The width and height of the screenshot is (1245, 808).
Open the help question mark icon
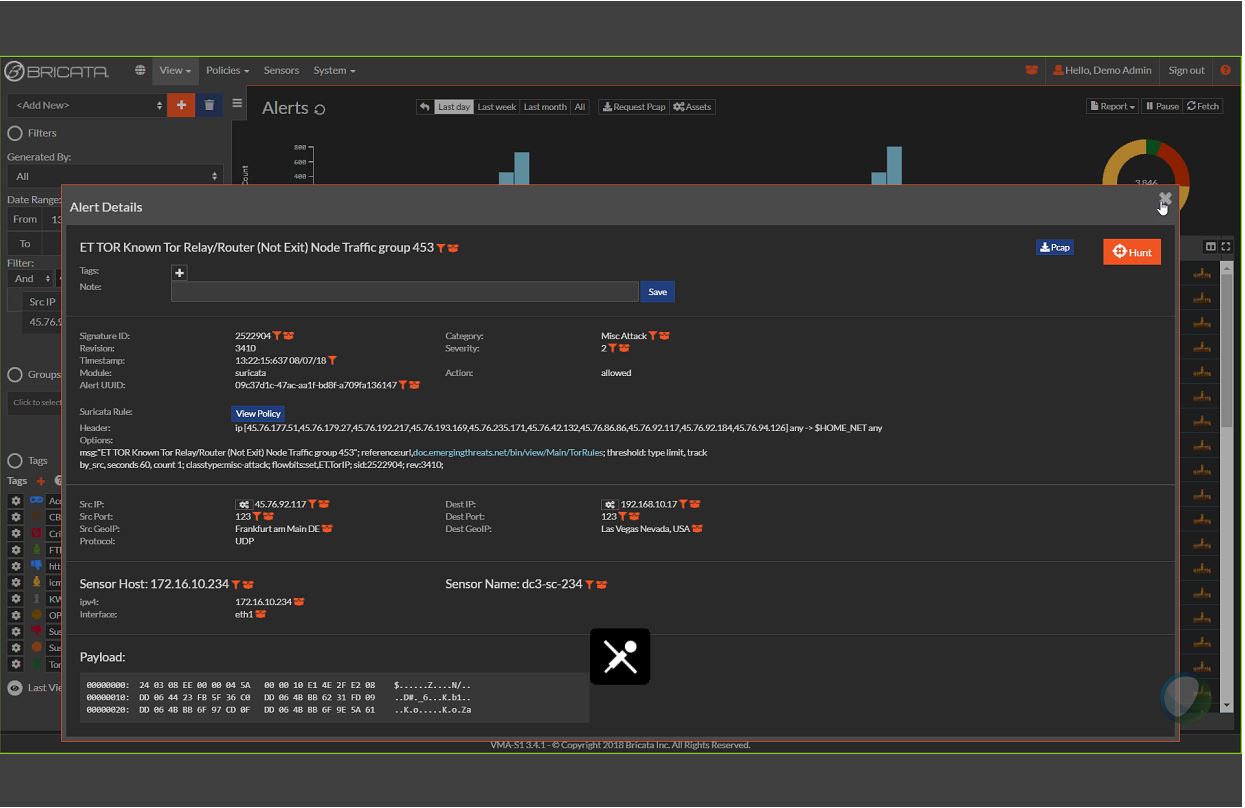[1226, 70]
